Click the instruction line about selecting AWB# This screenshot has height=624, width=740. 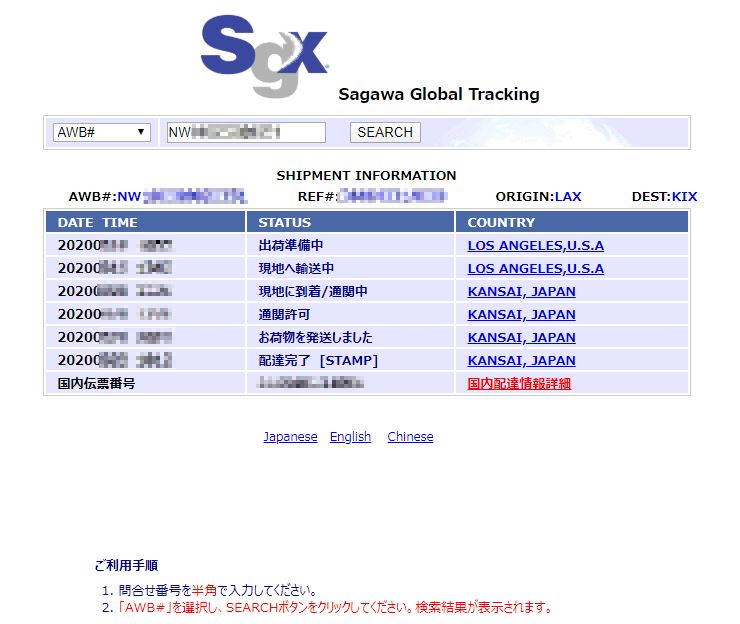click(x=335, y=607)
